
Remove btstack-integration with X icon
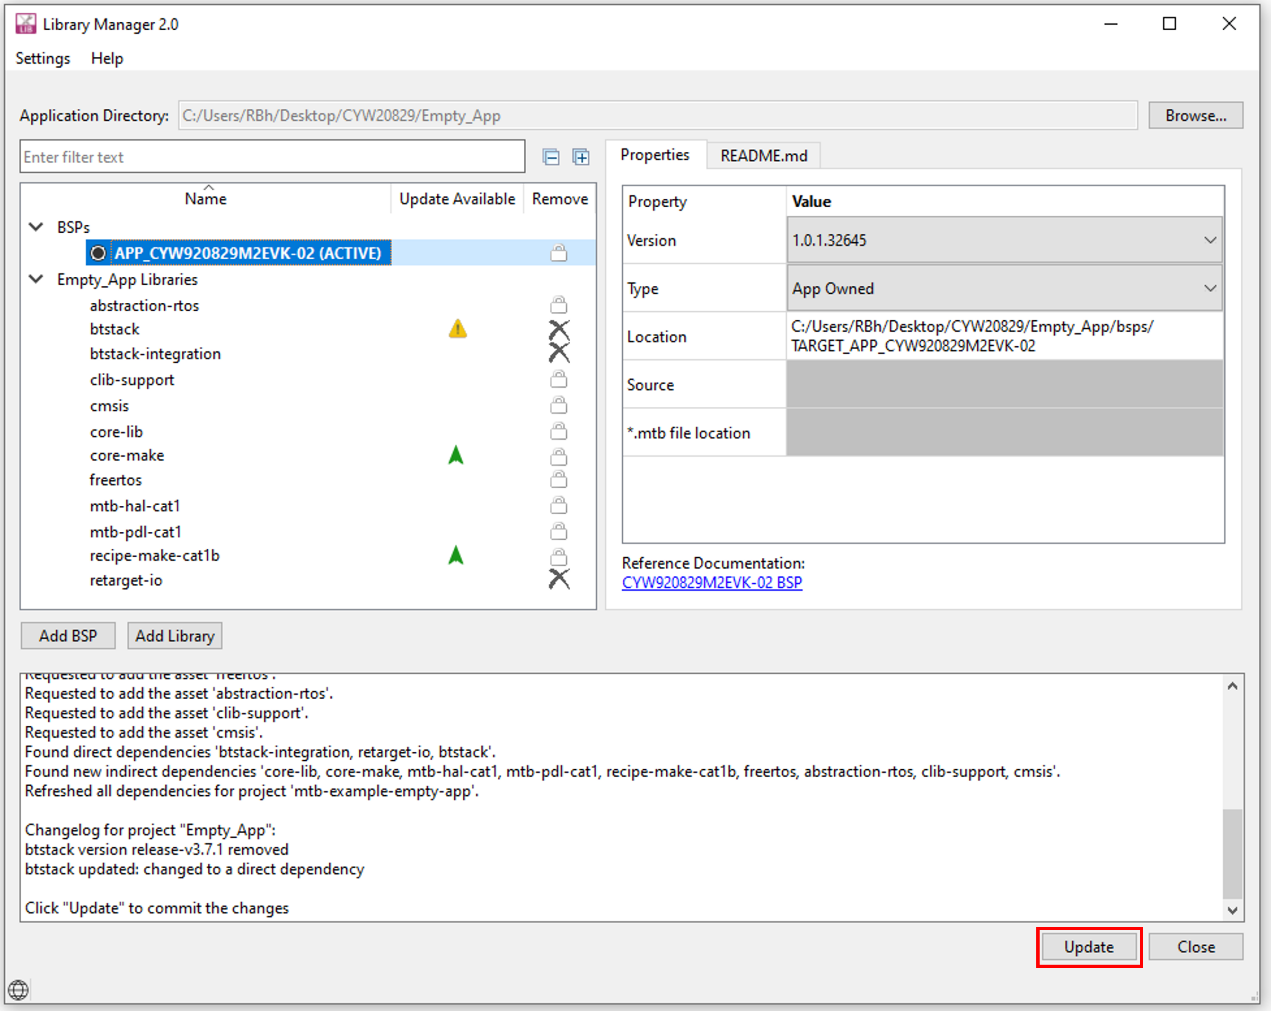(559, 353)
